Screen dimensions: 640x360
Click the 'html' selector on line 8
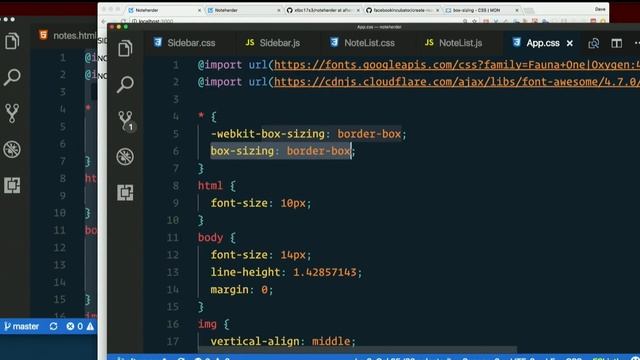(210, 186)
